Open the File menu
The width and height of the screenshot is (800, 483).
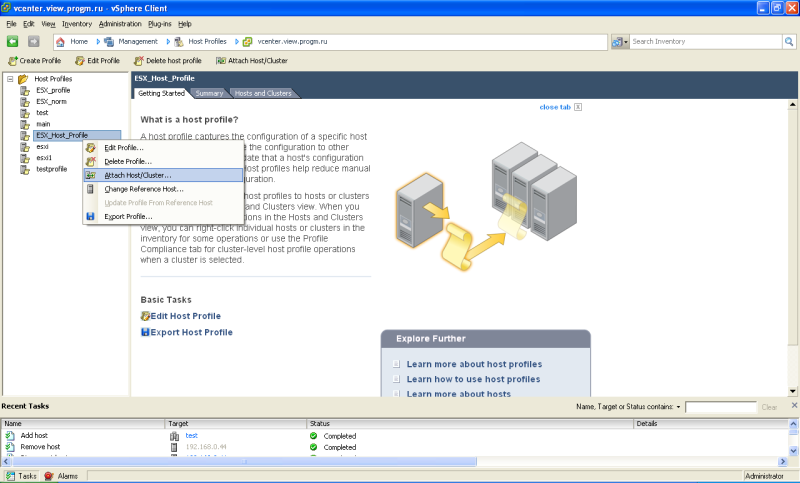[11, 24]
